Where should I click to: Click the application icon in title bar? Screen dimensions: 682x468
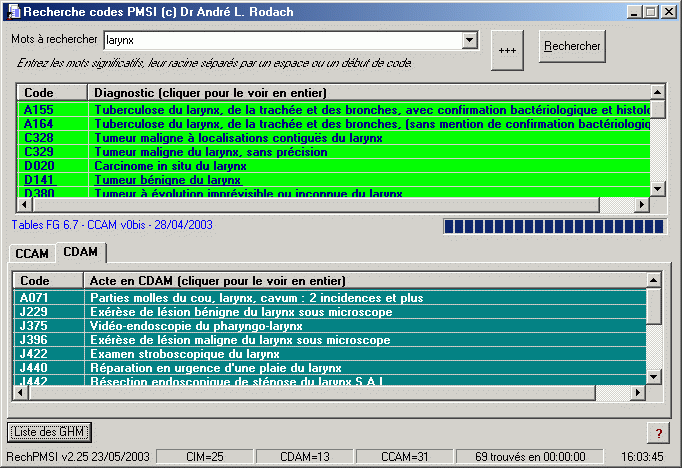[x=11, y=11]
